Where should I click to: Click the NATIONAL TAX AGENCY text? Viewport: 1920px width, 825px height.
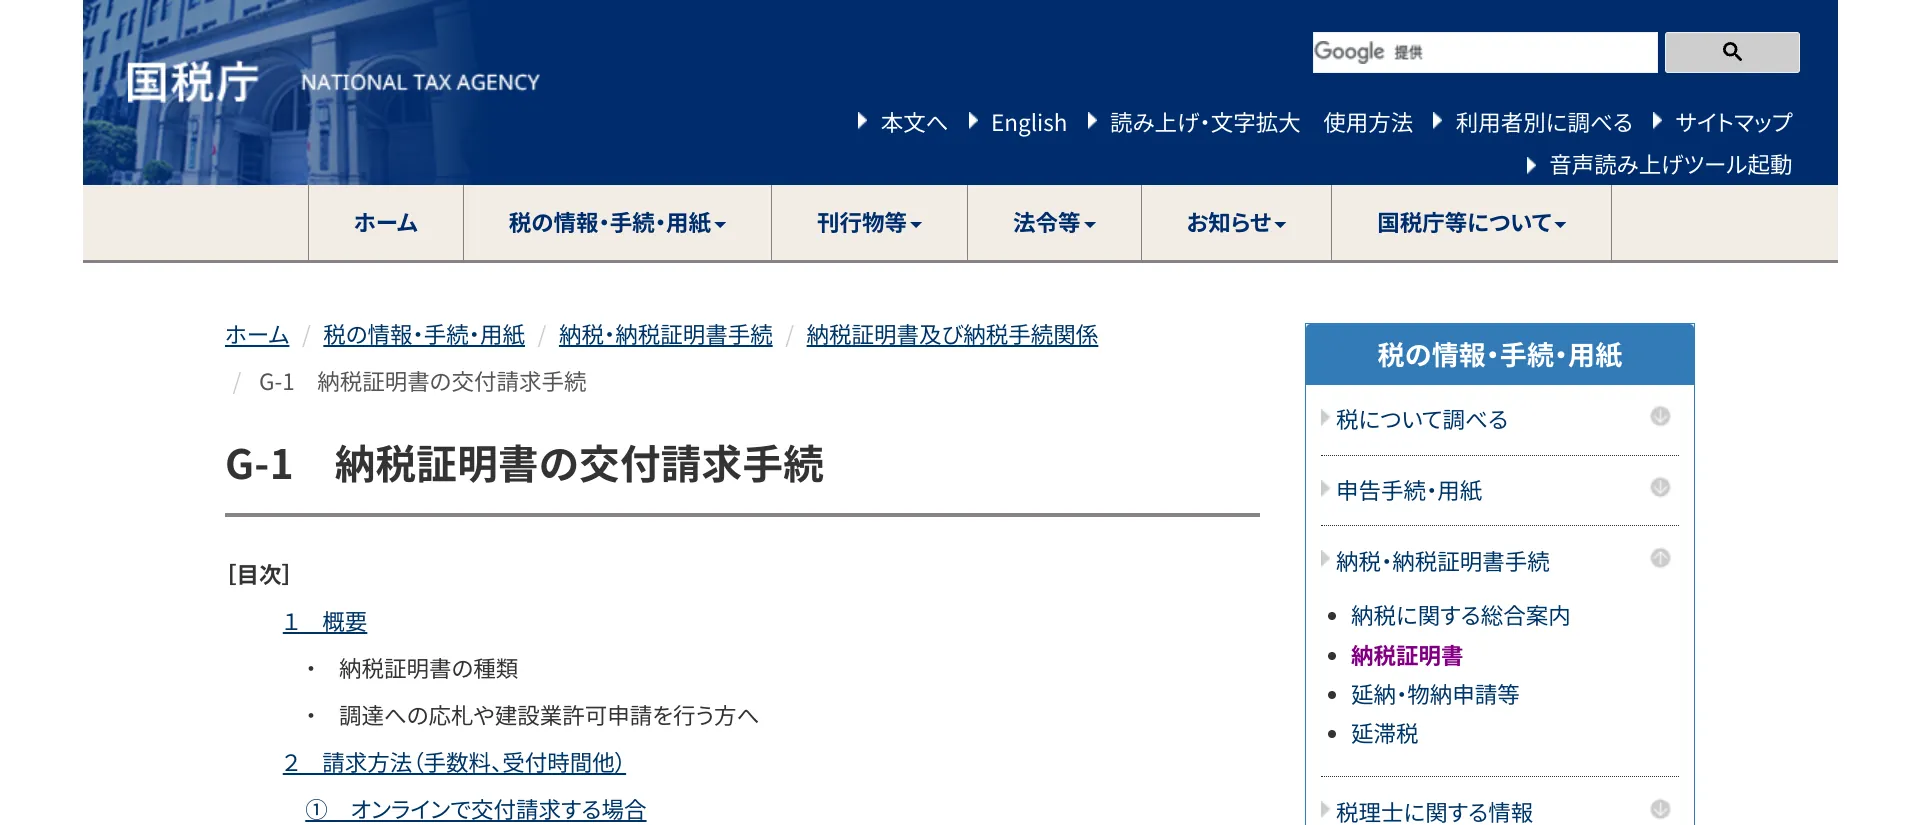(420, 83)
